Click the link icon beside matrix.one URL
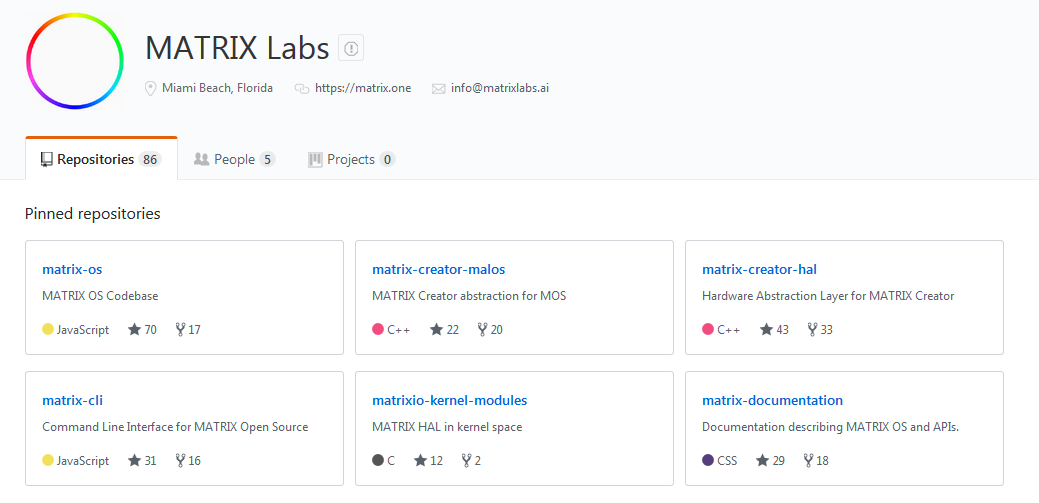The image size is (1039, 503). (302, 88)
